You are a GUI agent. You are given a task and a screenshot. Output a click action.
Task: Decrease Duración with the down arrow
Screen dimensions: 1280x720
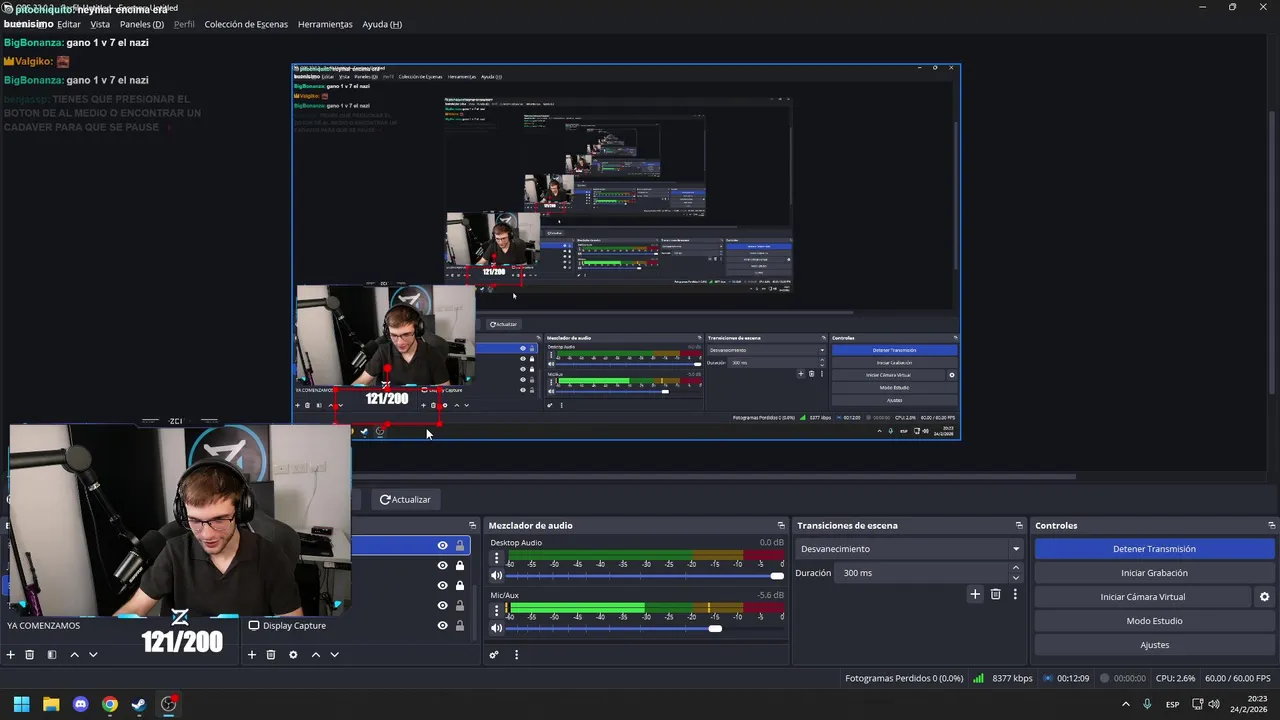(x=1016, y=578)
